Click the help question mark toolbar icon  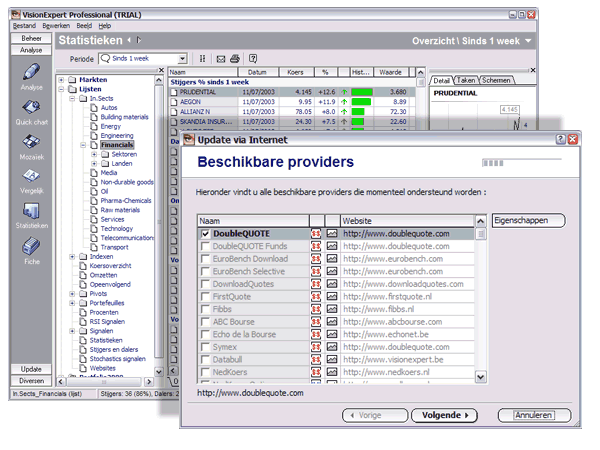252,59
